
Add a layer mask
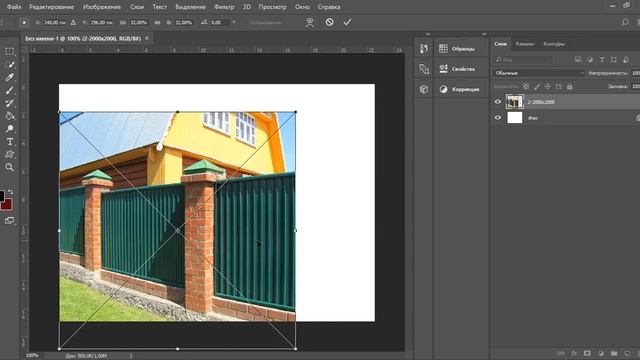pos(587,353)
